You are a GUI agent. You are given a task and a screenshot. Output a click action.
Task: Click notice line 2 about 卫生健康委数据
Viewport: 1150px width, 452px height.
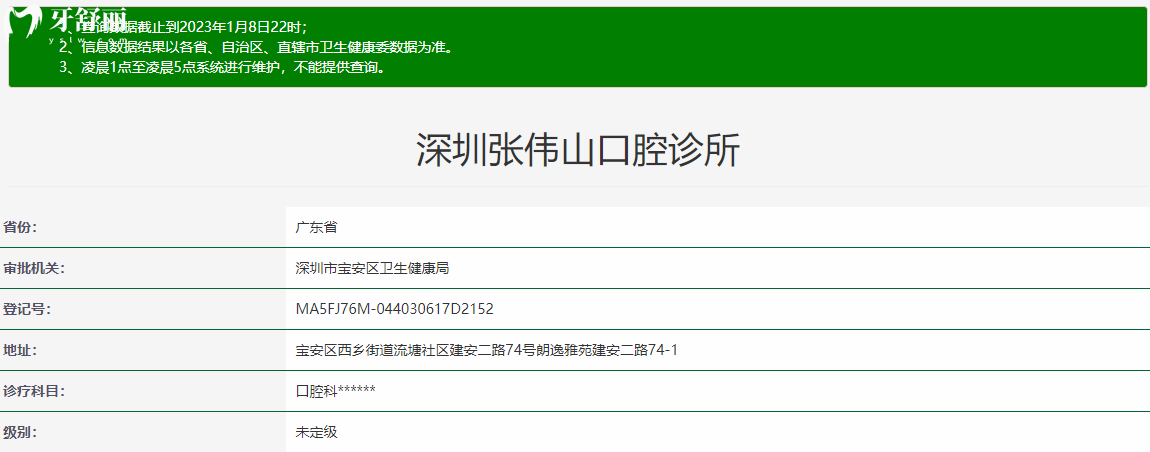coord(256,48)
